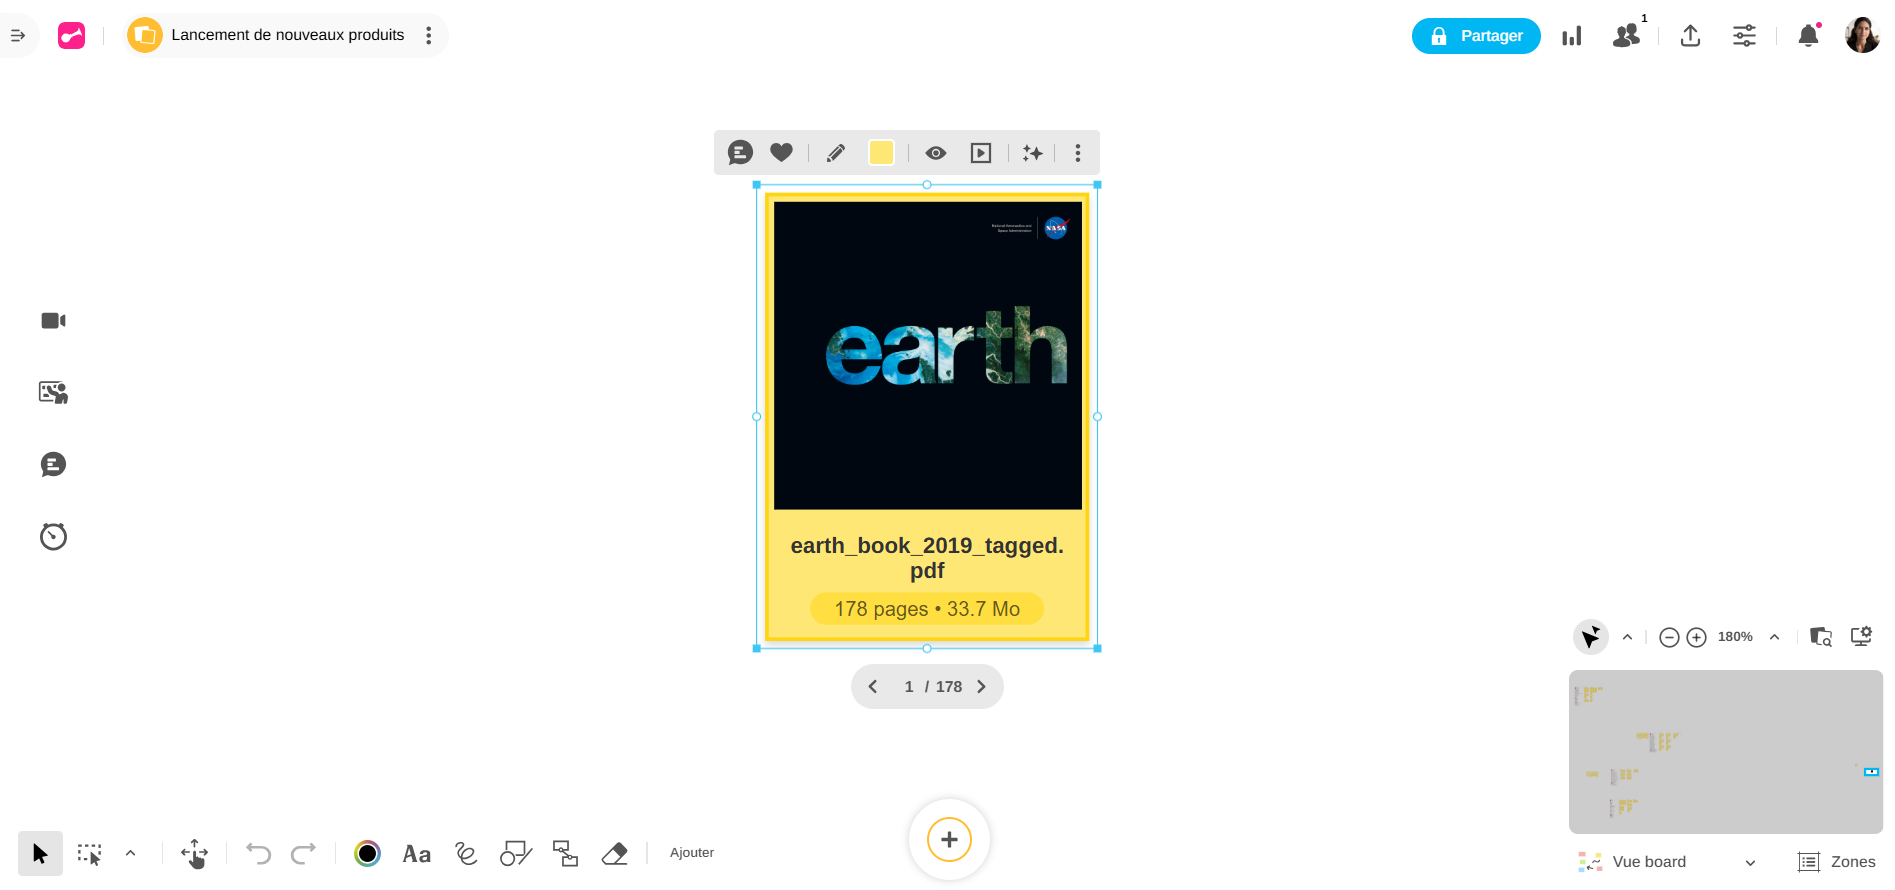The image size is (1895, 890).
Task: Open board options menu beside title
Action: point(429,36)
